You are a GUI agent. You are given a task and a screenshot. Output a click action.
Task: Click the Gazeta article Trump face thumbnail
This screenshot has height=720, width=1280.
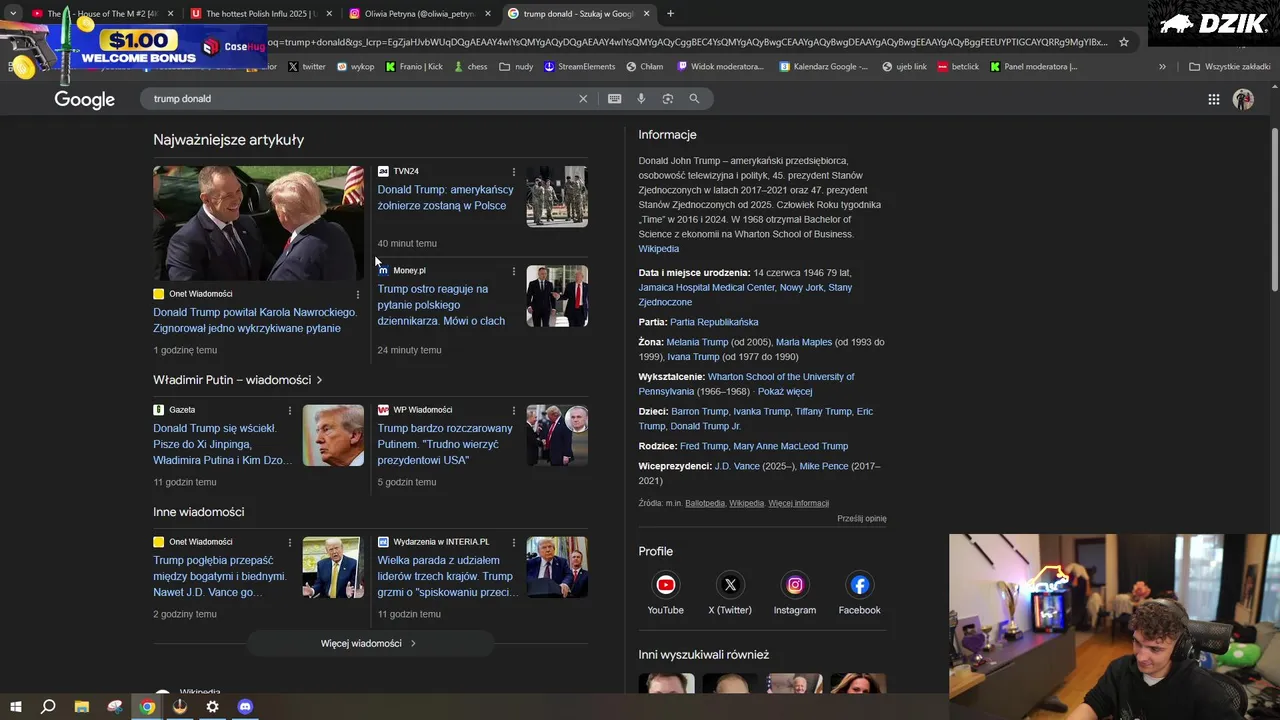[333, 435]
